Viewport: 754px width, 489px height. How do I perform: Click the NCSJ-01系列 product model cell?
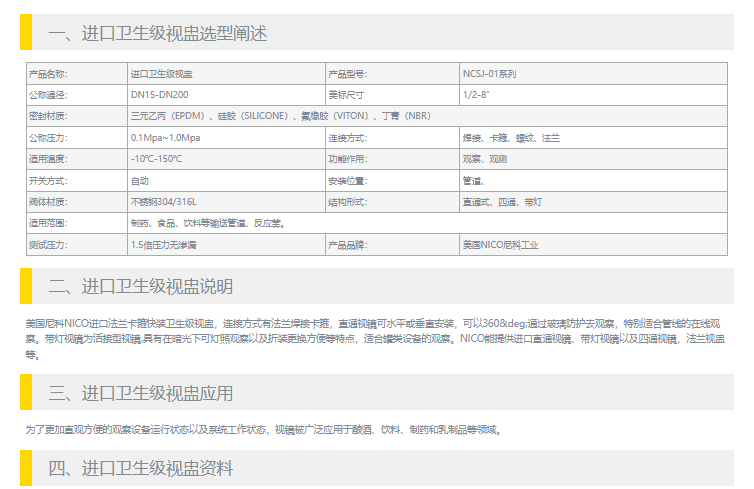[489, 74]
